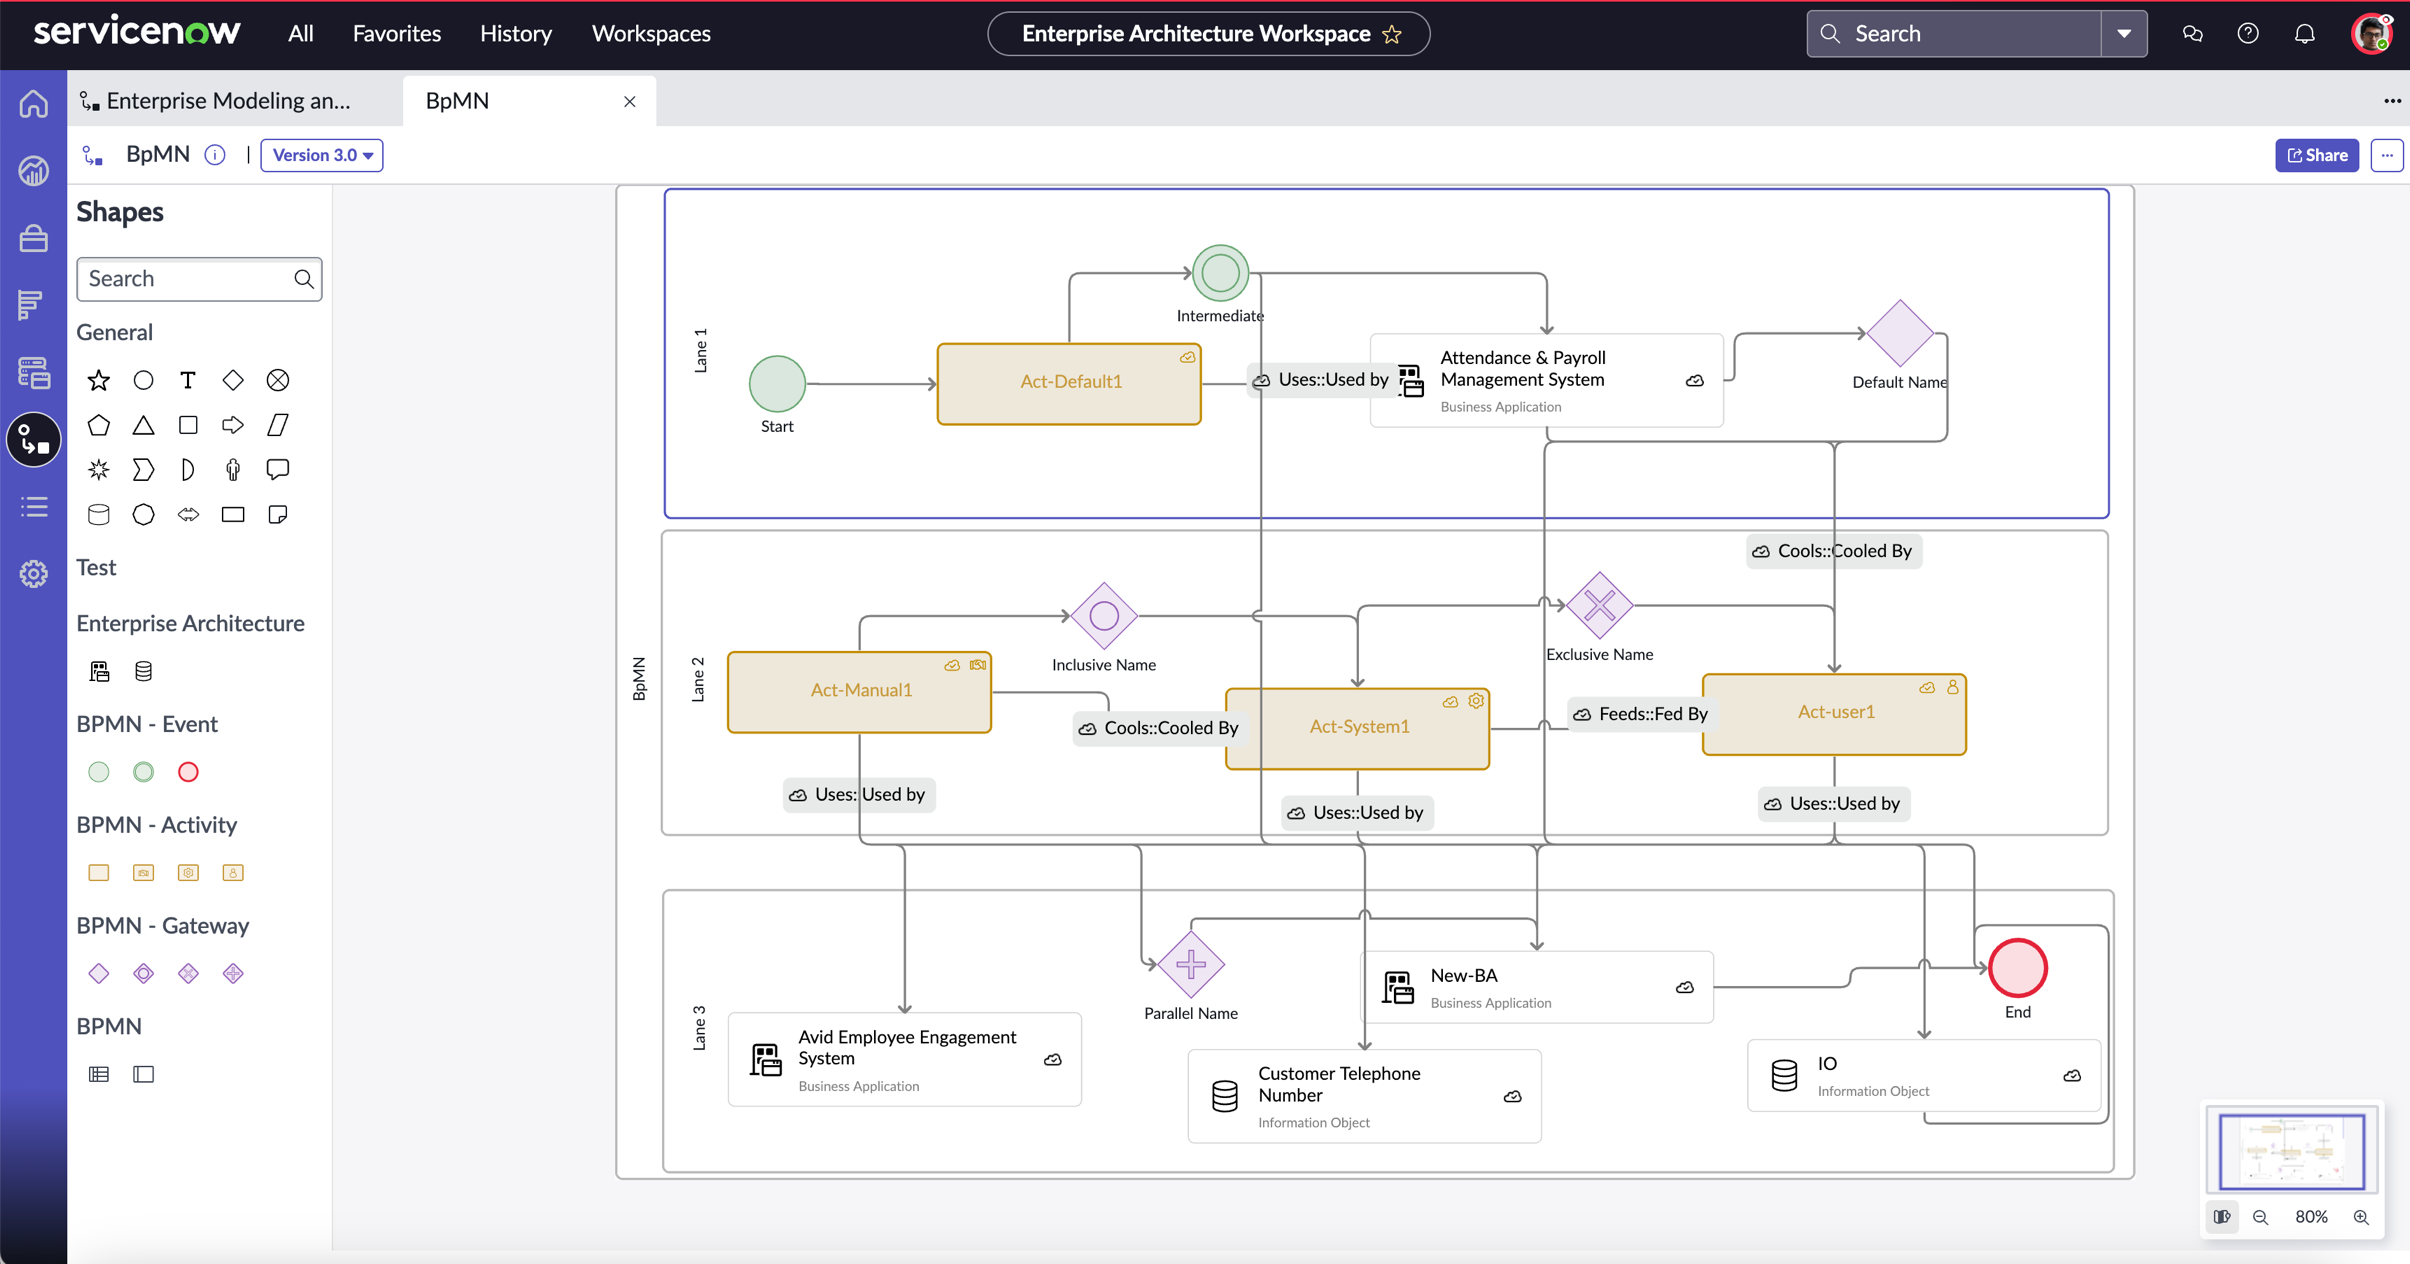The width and height of the screenshot is (2410, 1264).
Task: Select the End event node
Action: pos(2018,968)
